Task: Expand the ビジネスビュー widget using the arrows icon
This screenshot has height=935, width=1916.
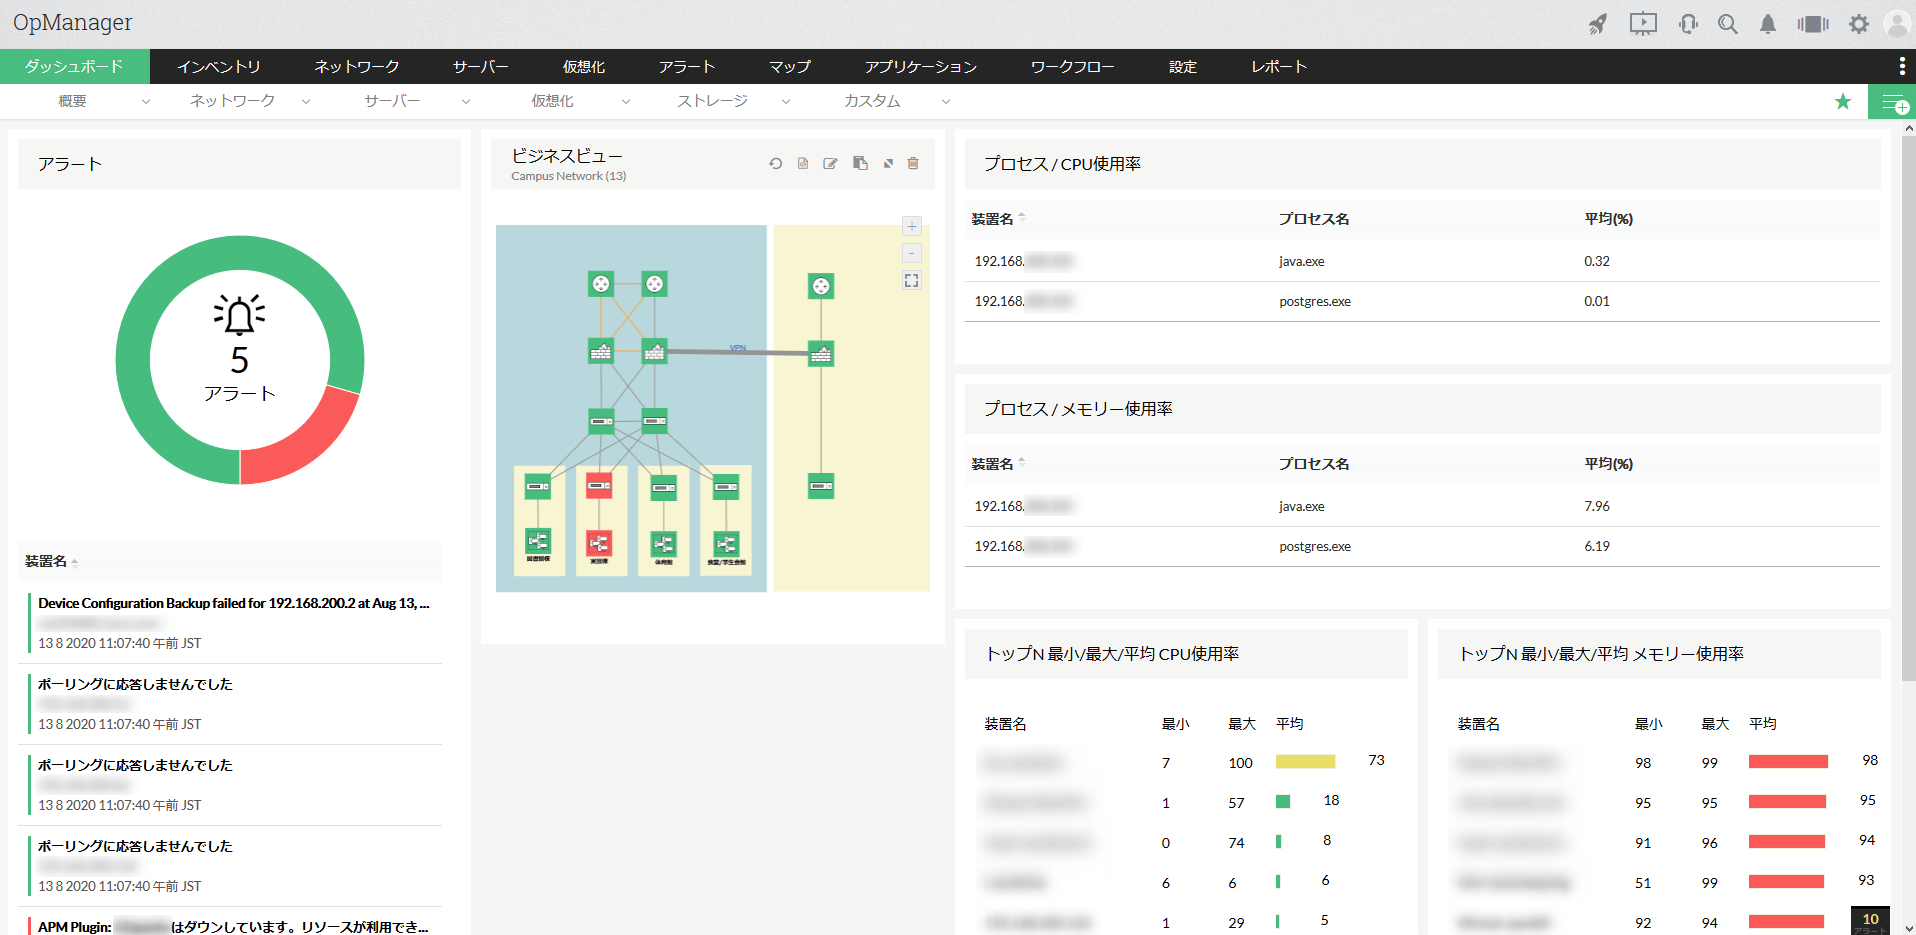Action: point(888,163)
